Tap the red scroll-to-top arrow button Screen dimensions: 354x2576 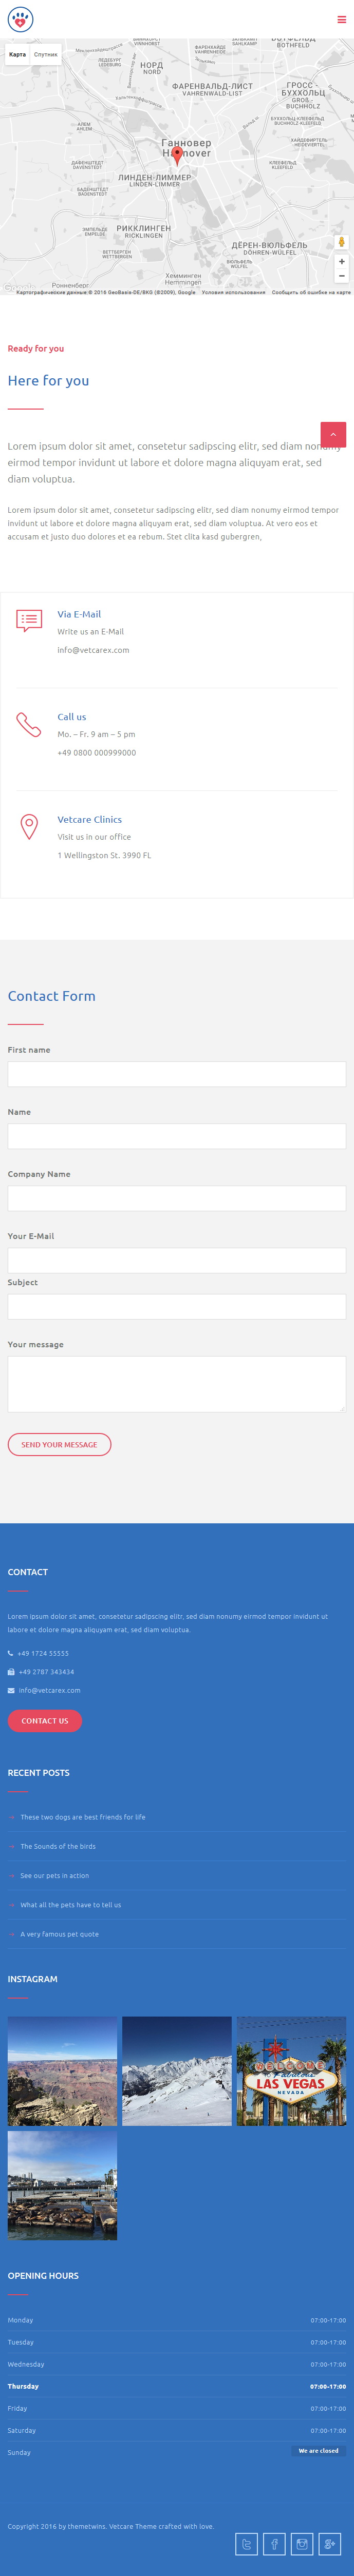333,434
